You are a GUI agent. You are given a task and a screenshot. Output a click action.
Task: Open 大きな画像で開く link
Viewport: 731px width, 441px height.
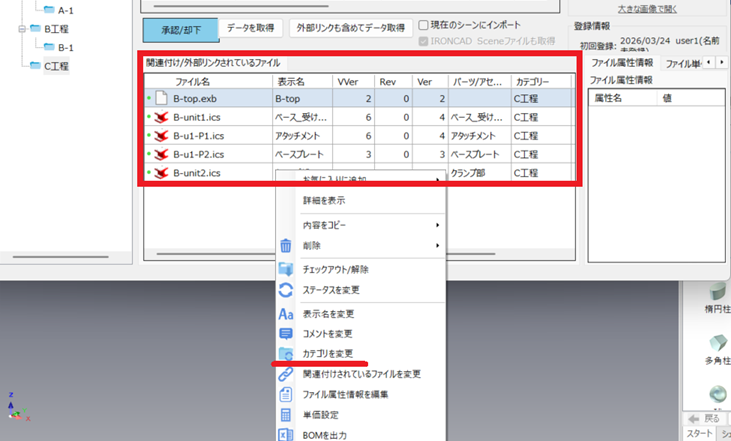click(647, 9)
